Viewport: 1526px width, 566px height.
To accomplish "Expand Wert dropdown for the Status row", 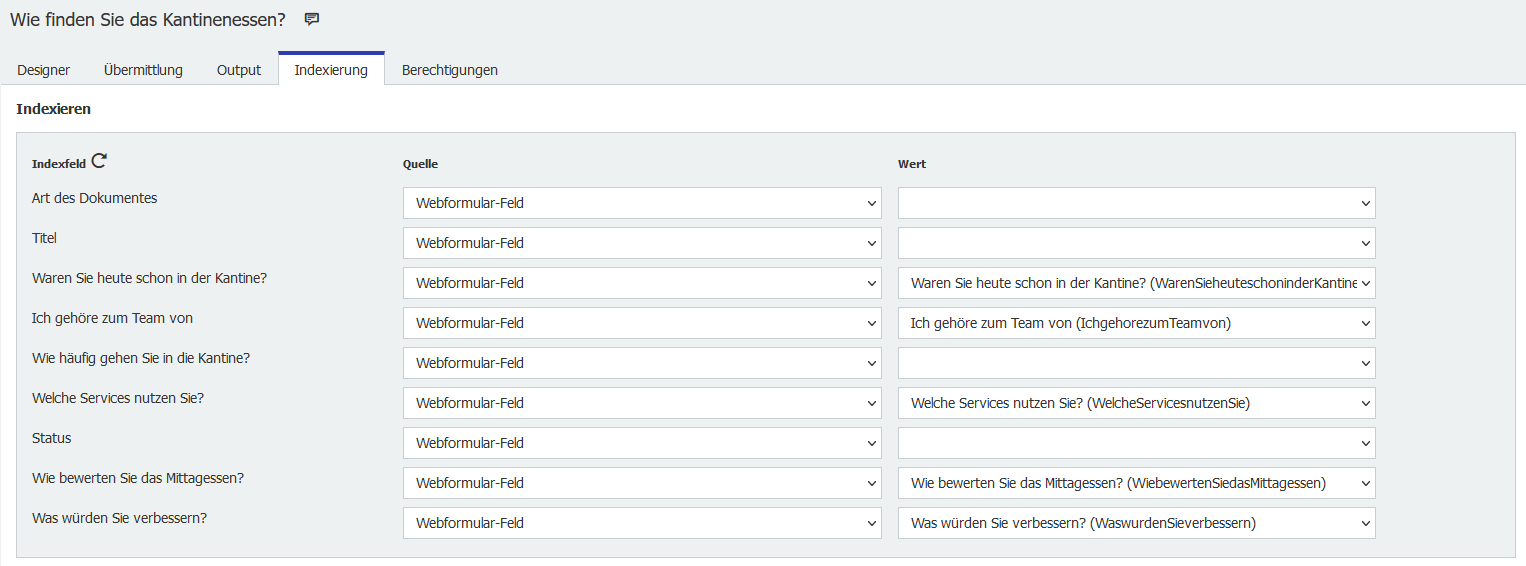I will [1136, 443].
